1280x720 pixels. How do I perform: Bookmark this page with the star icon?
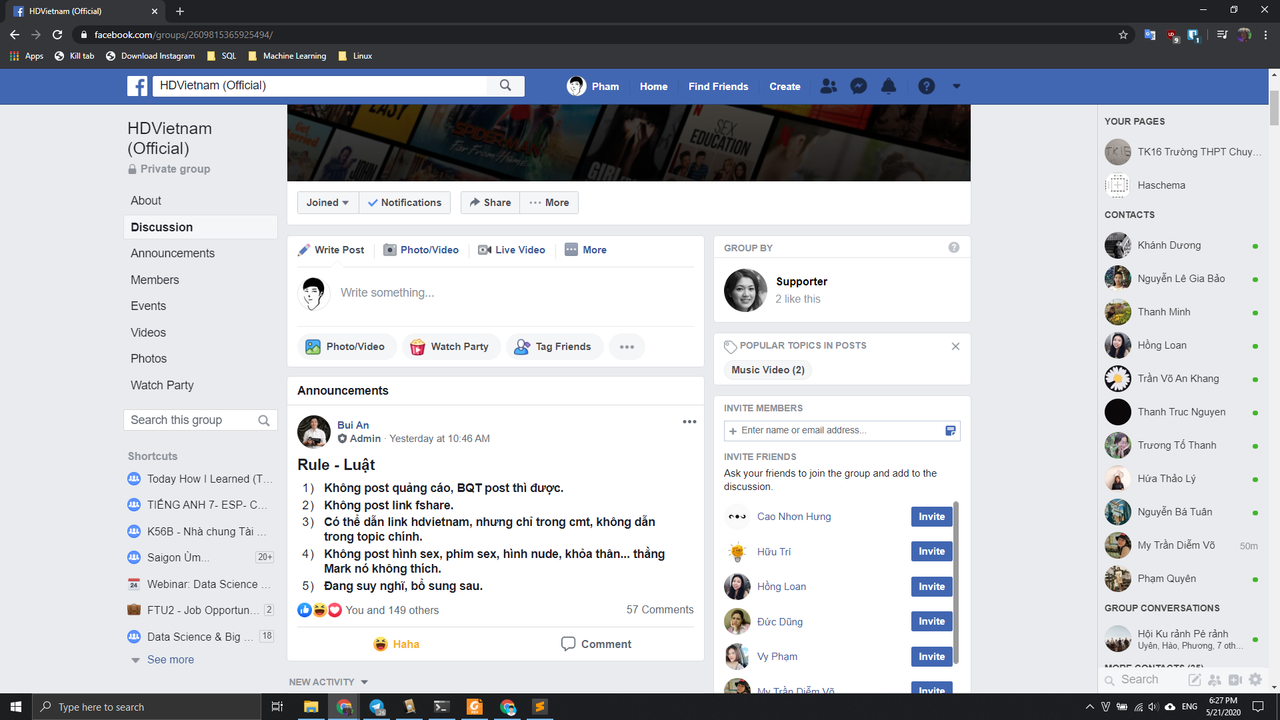click(1124, 34)
